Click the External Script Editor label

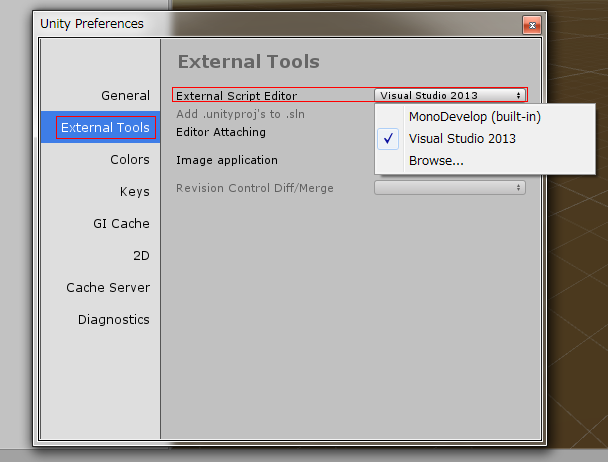(x=237, y=96)
